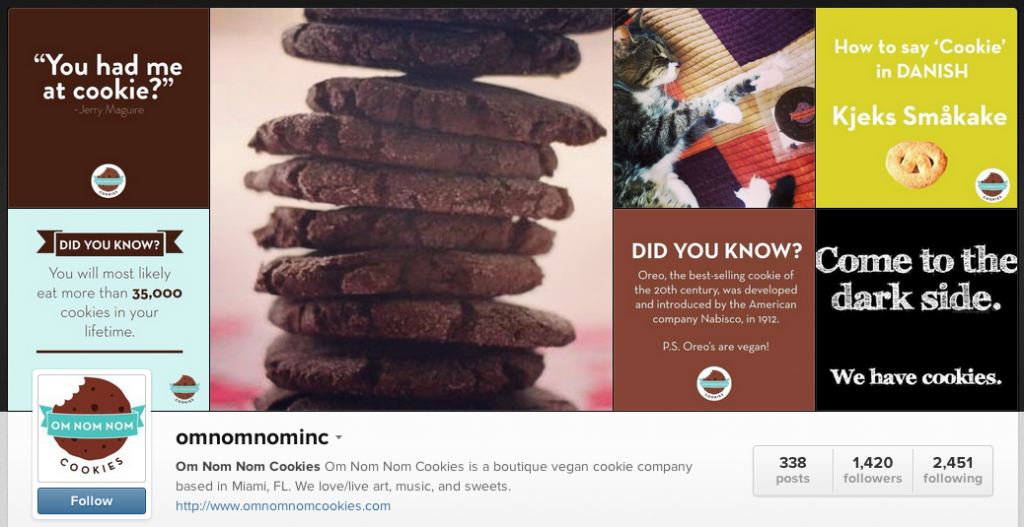1024x527 pixels.
Task: Open the omnomnominc username dropdown arrow
Action: click(339, 438)
